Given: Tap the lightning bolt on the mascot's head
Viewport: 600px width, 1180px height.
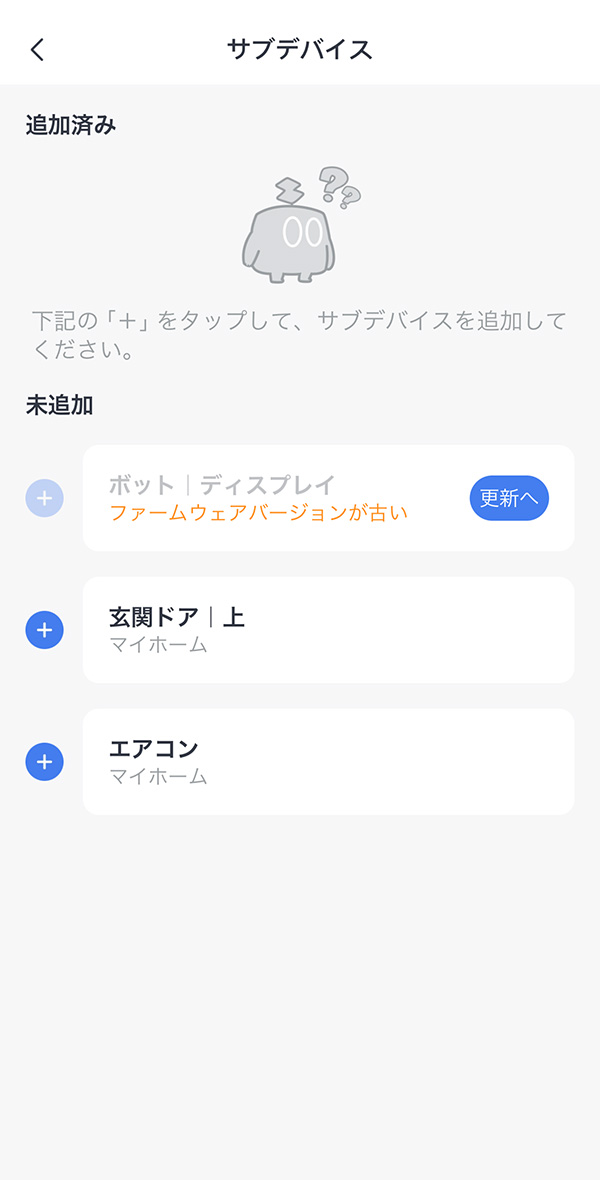Looking at the screenshot, I should coord(289,190).
